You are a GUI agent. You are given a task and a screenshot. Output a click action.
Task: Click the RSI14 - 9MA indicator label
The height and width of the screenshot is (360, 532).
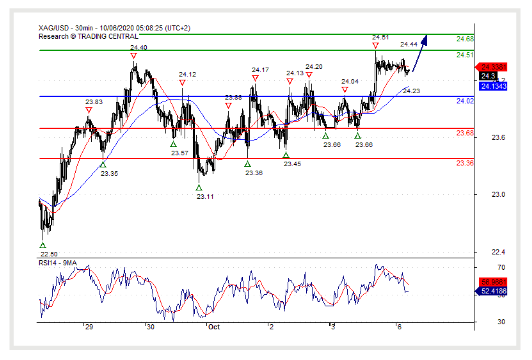[x=58, y=263]
